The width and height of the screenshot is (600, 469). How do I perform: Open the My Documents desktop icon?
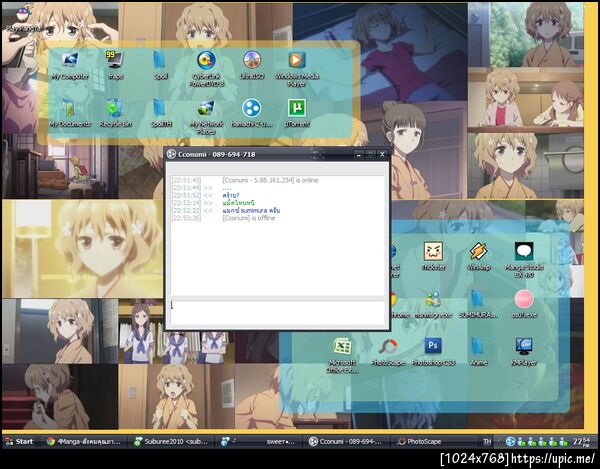click(x=70, y=113)
